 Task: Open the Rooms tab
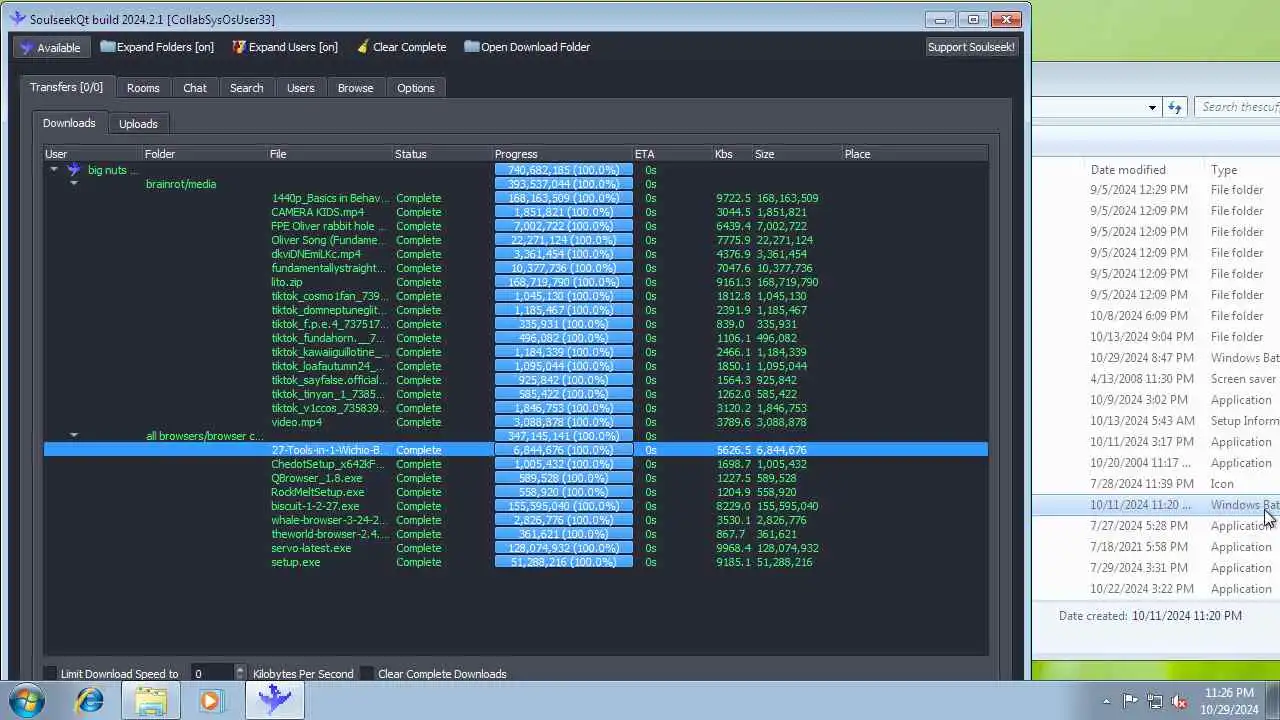[x=143, y=88]
